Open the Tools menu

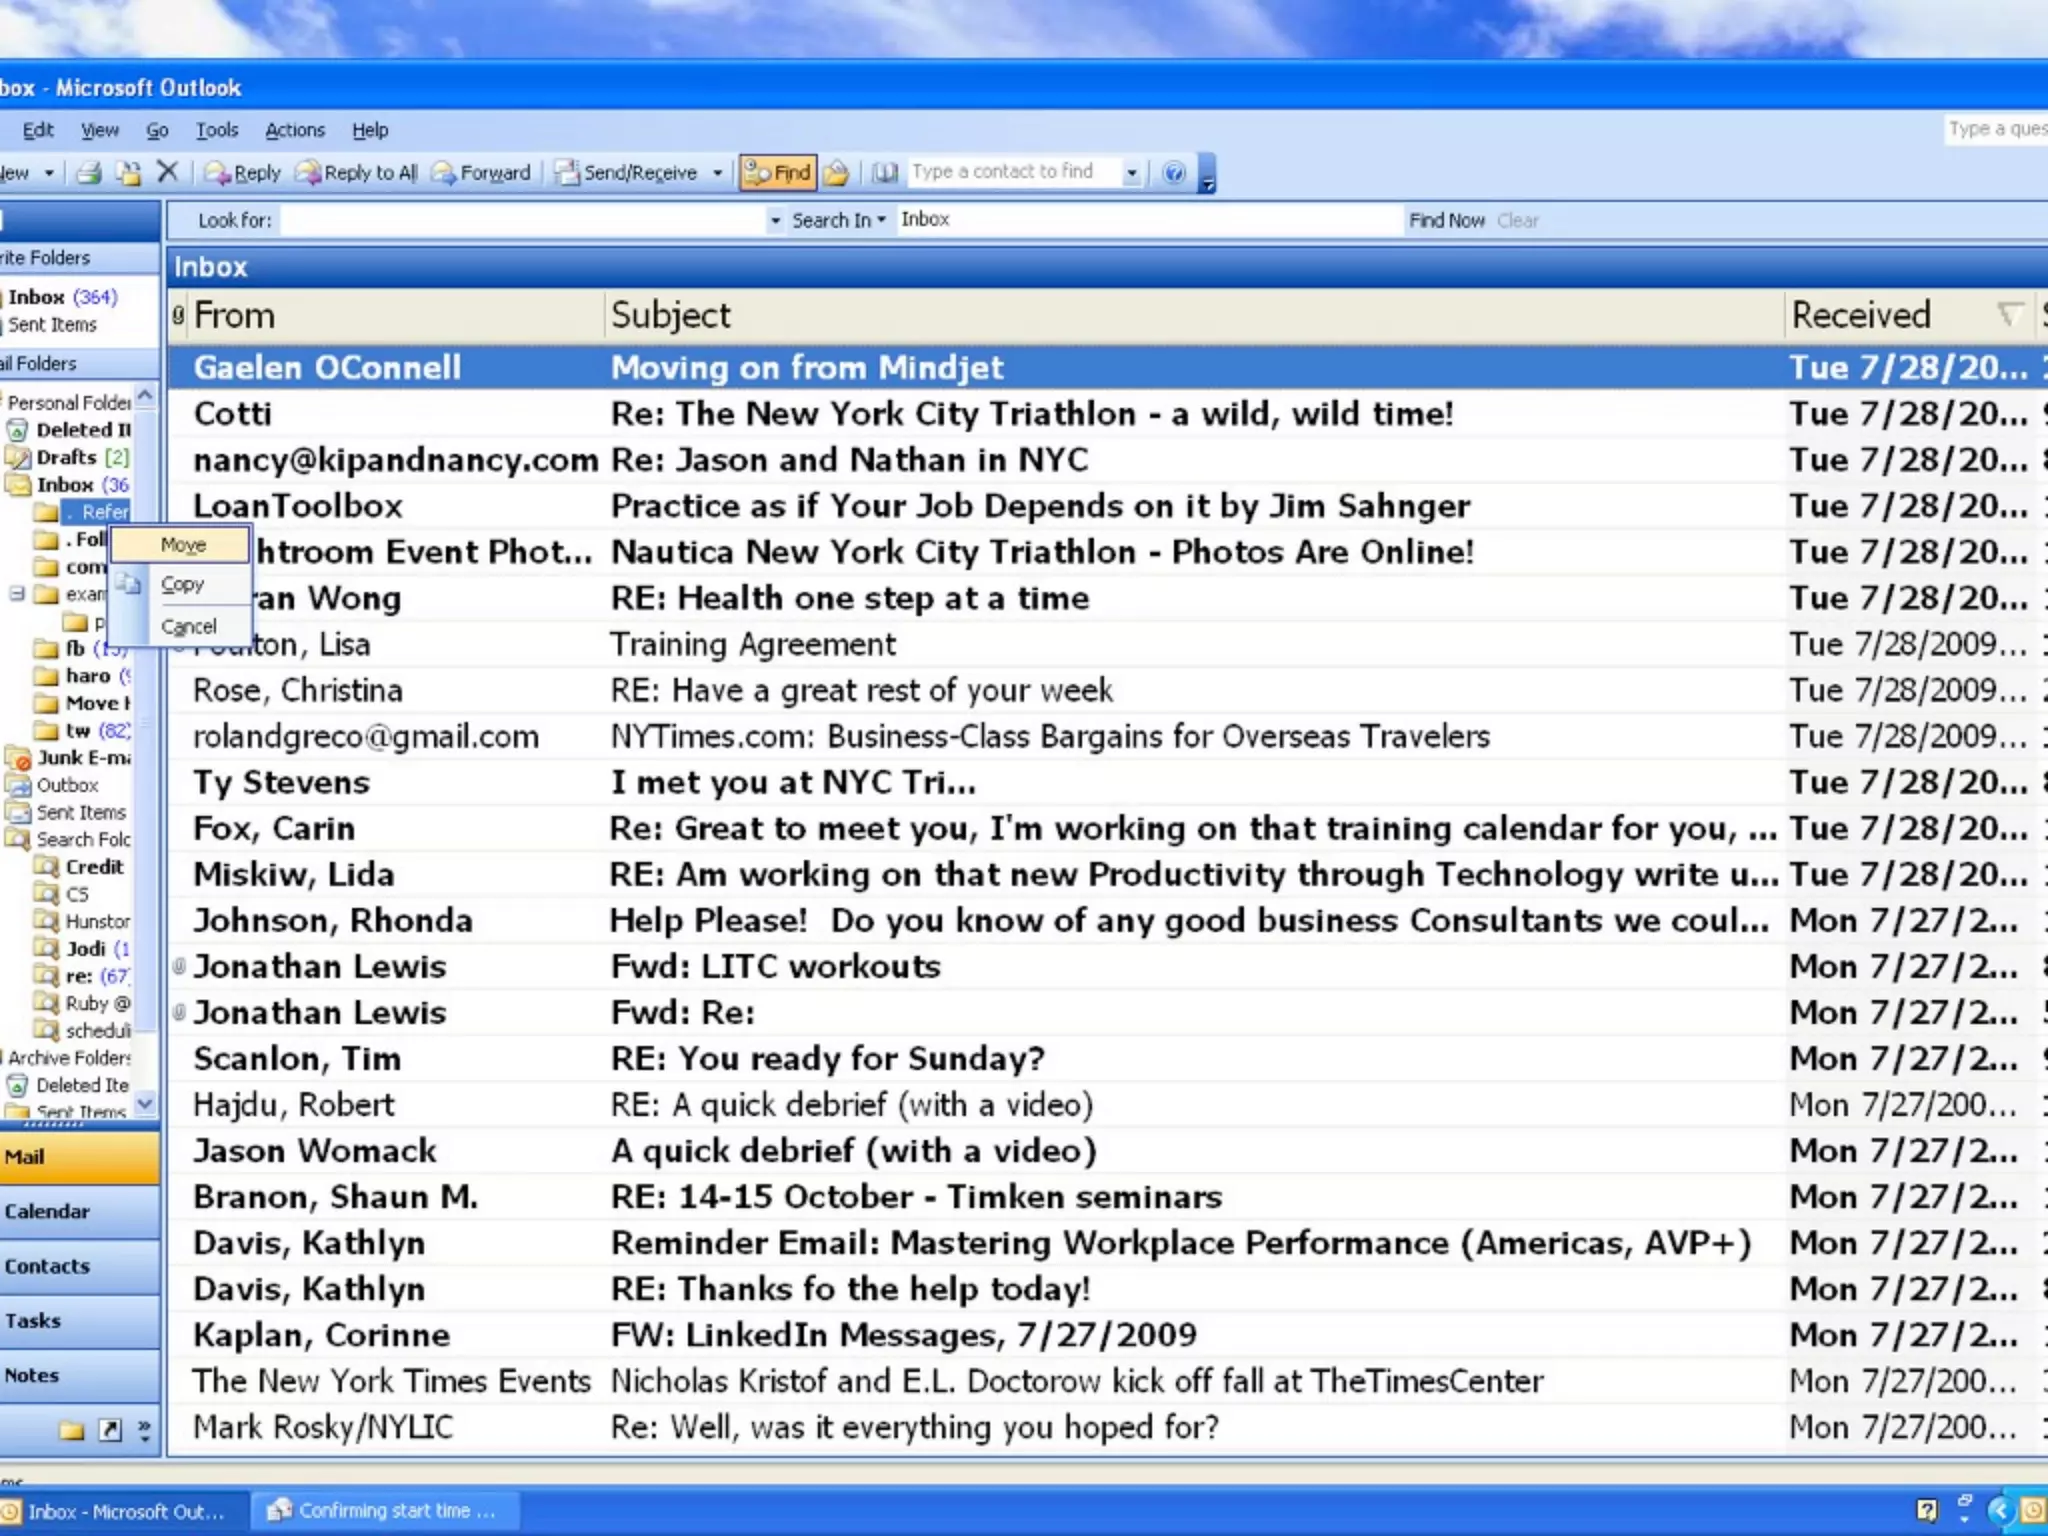216,130
